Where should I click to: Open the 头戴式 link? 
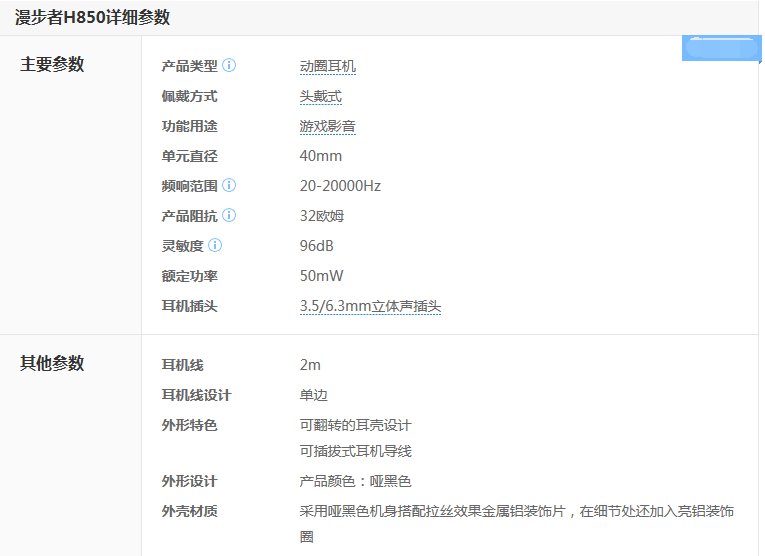321,97
